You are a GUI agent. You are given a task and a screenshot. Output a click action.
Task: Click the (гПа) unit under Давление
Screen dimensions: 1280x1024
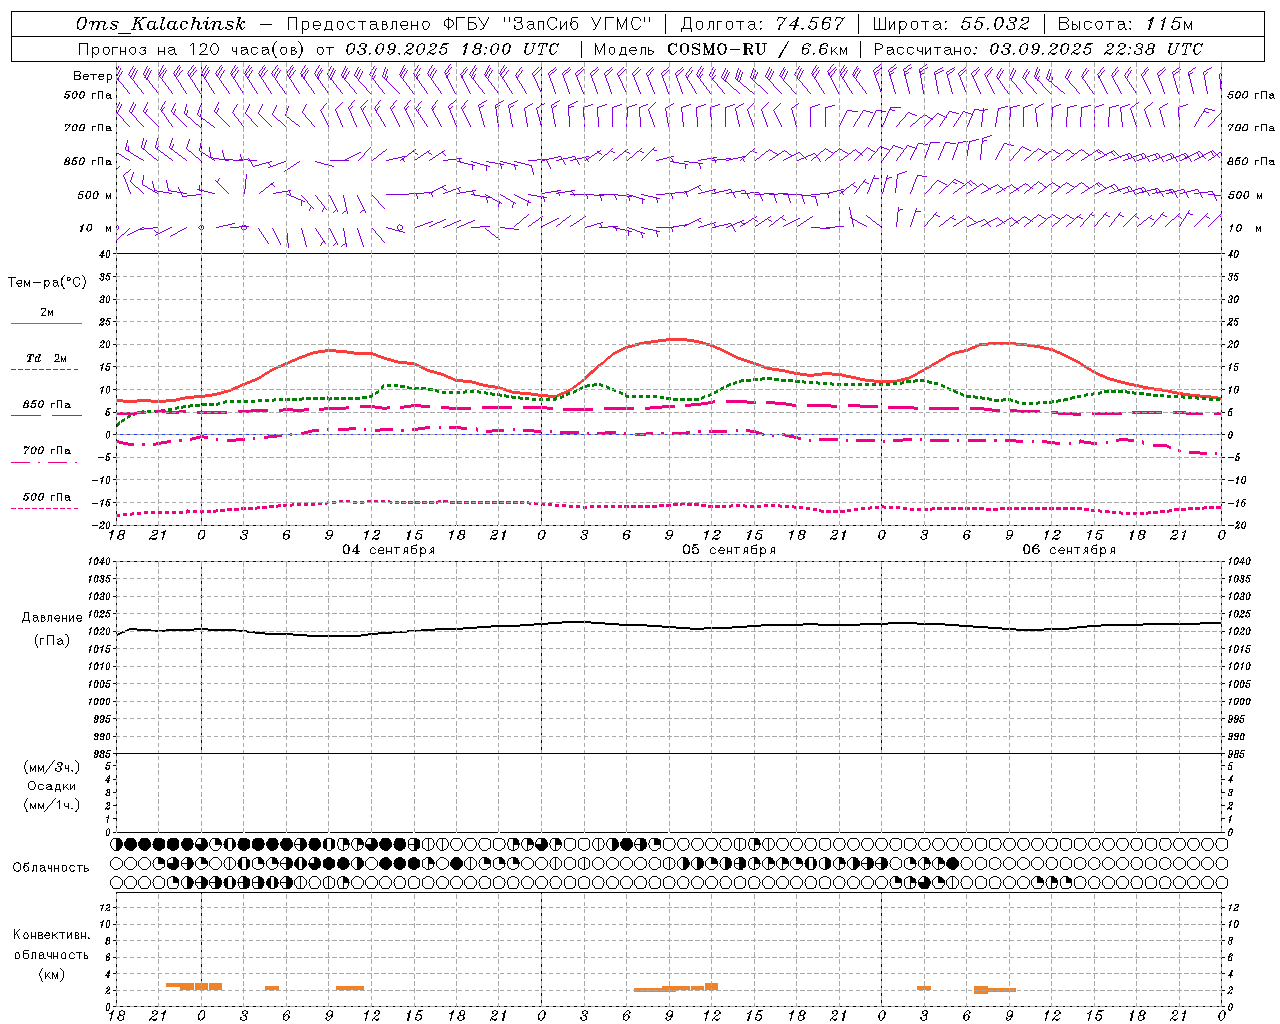coord(52,640)
